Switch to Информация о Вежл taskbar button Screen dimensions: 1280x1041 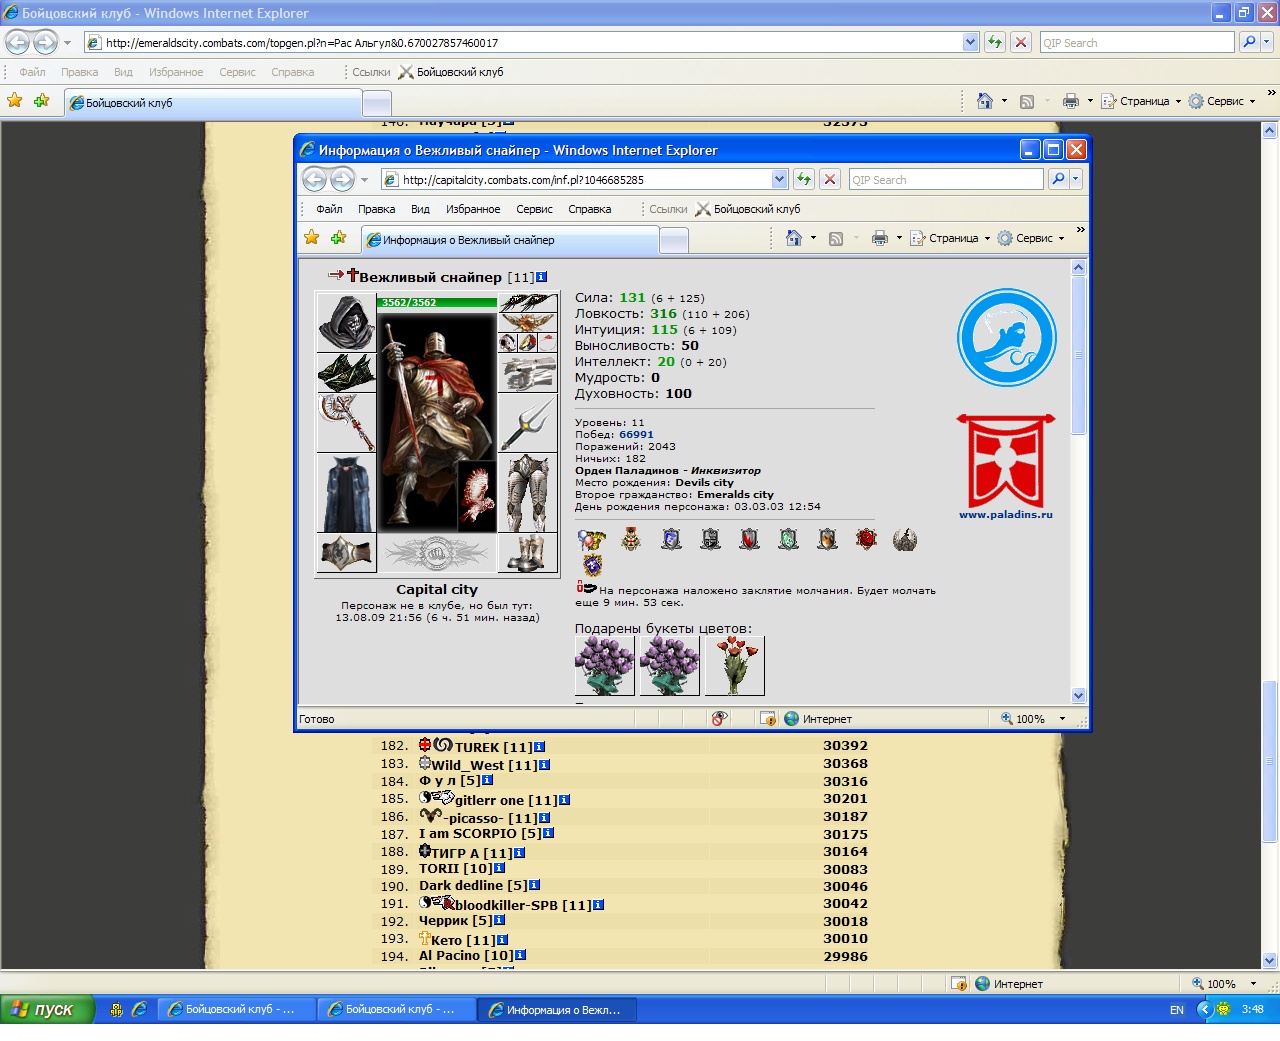point(557,1010)
